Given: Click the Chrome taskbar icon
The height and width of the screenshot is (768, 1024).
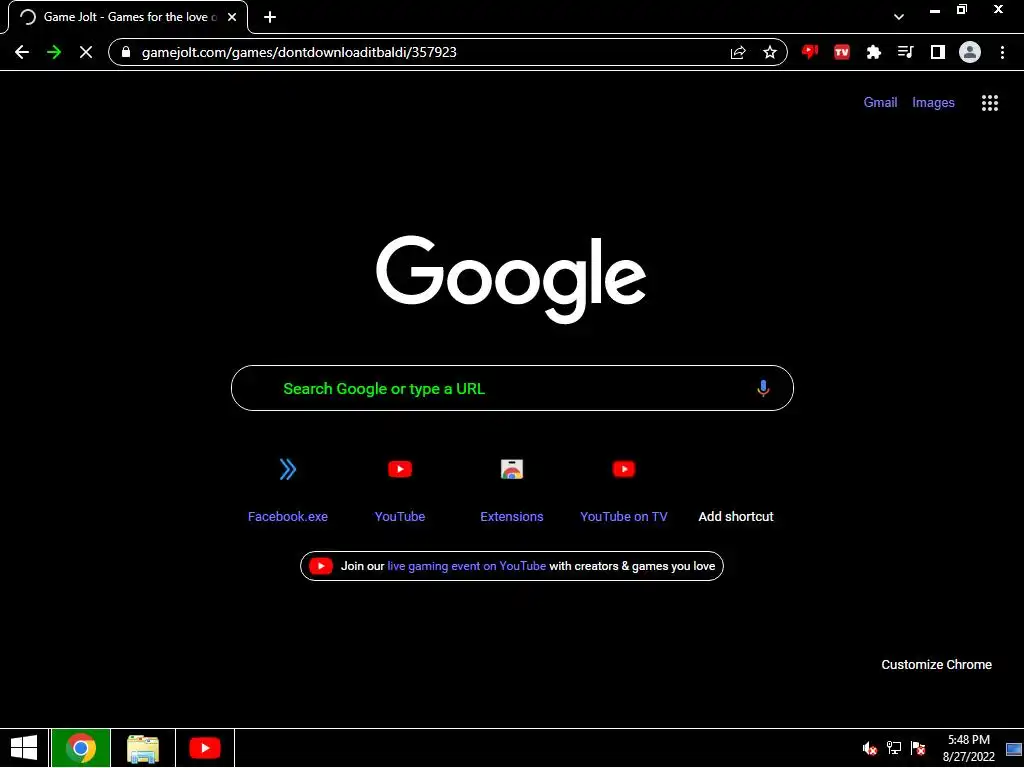Looking at the screenshot, I should [81, 748].
